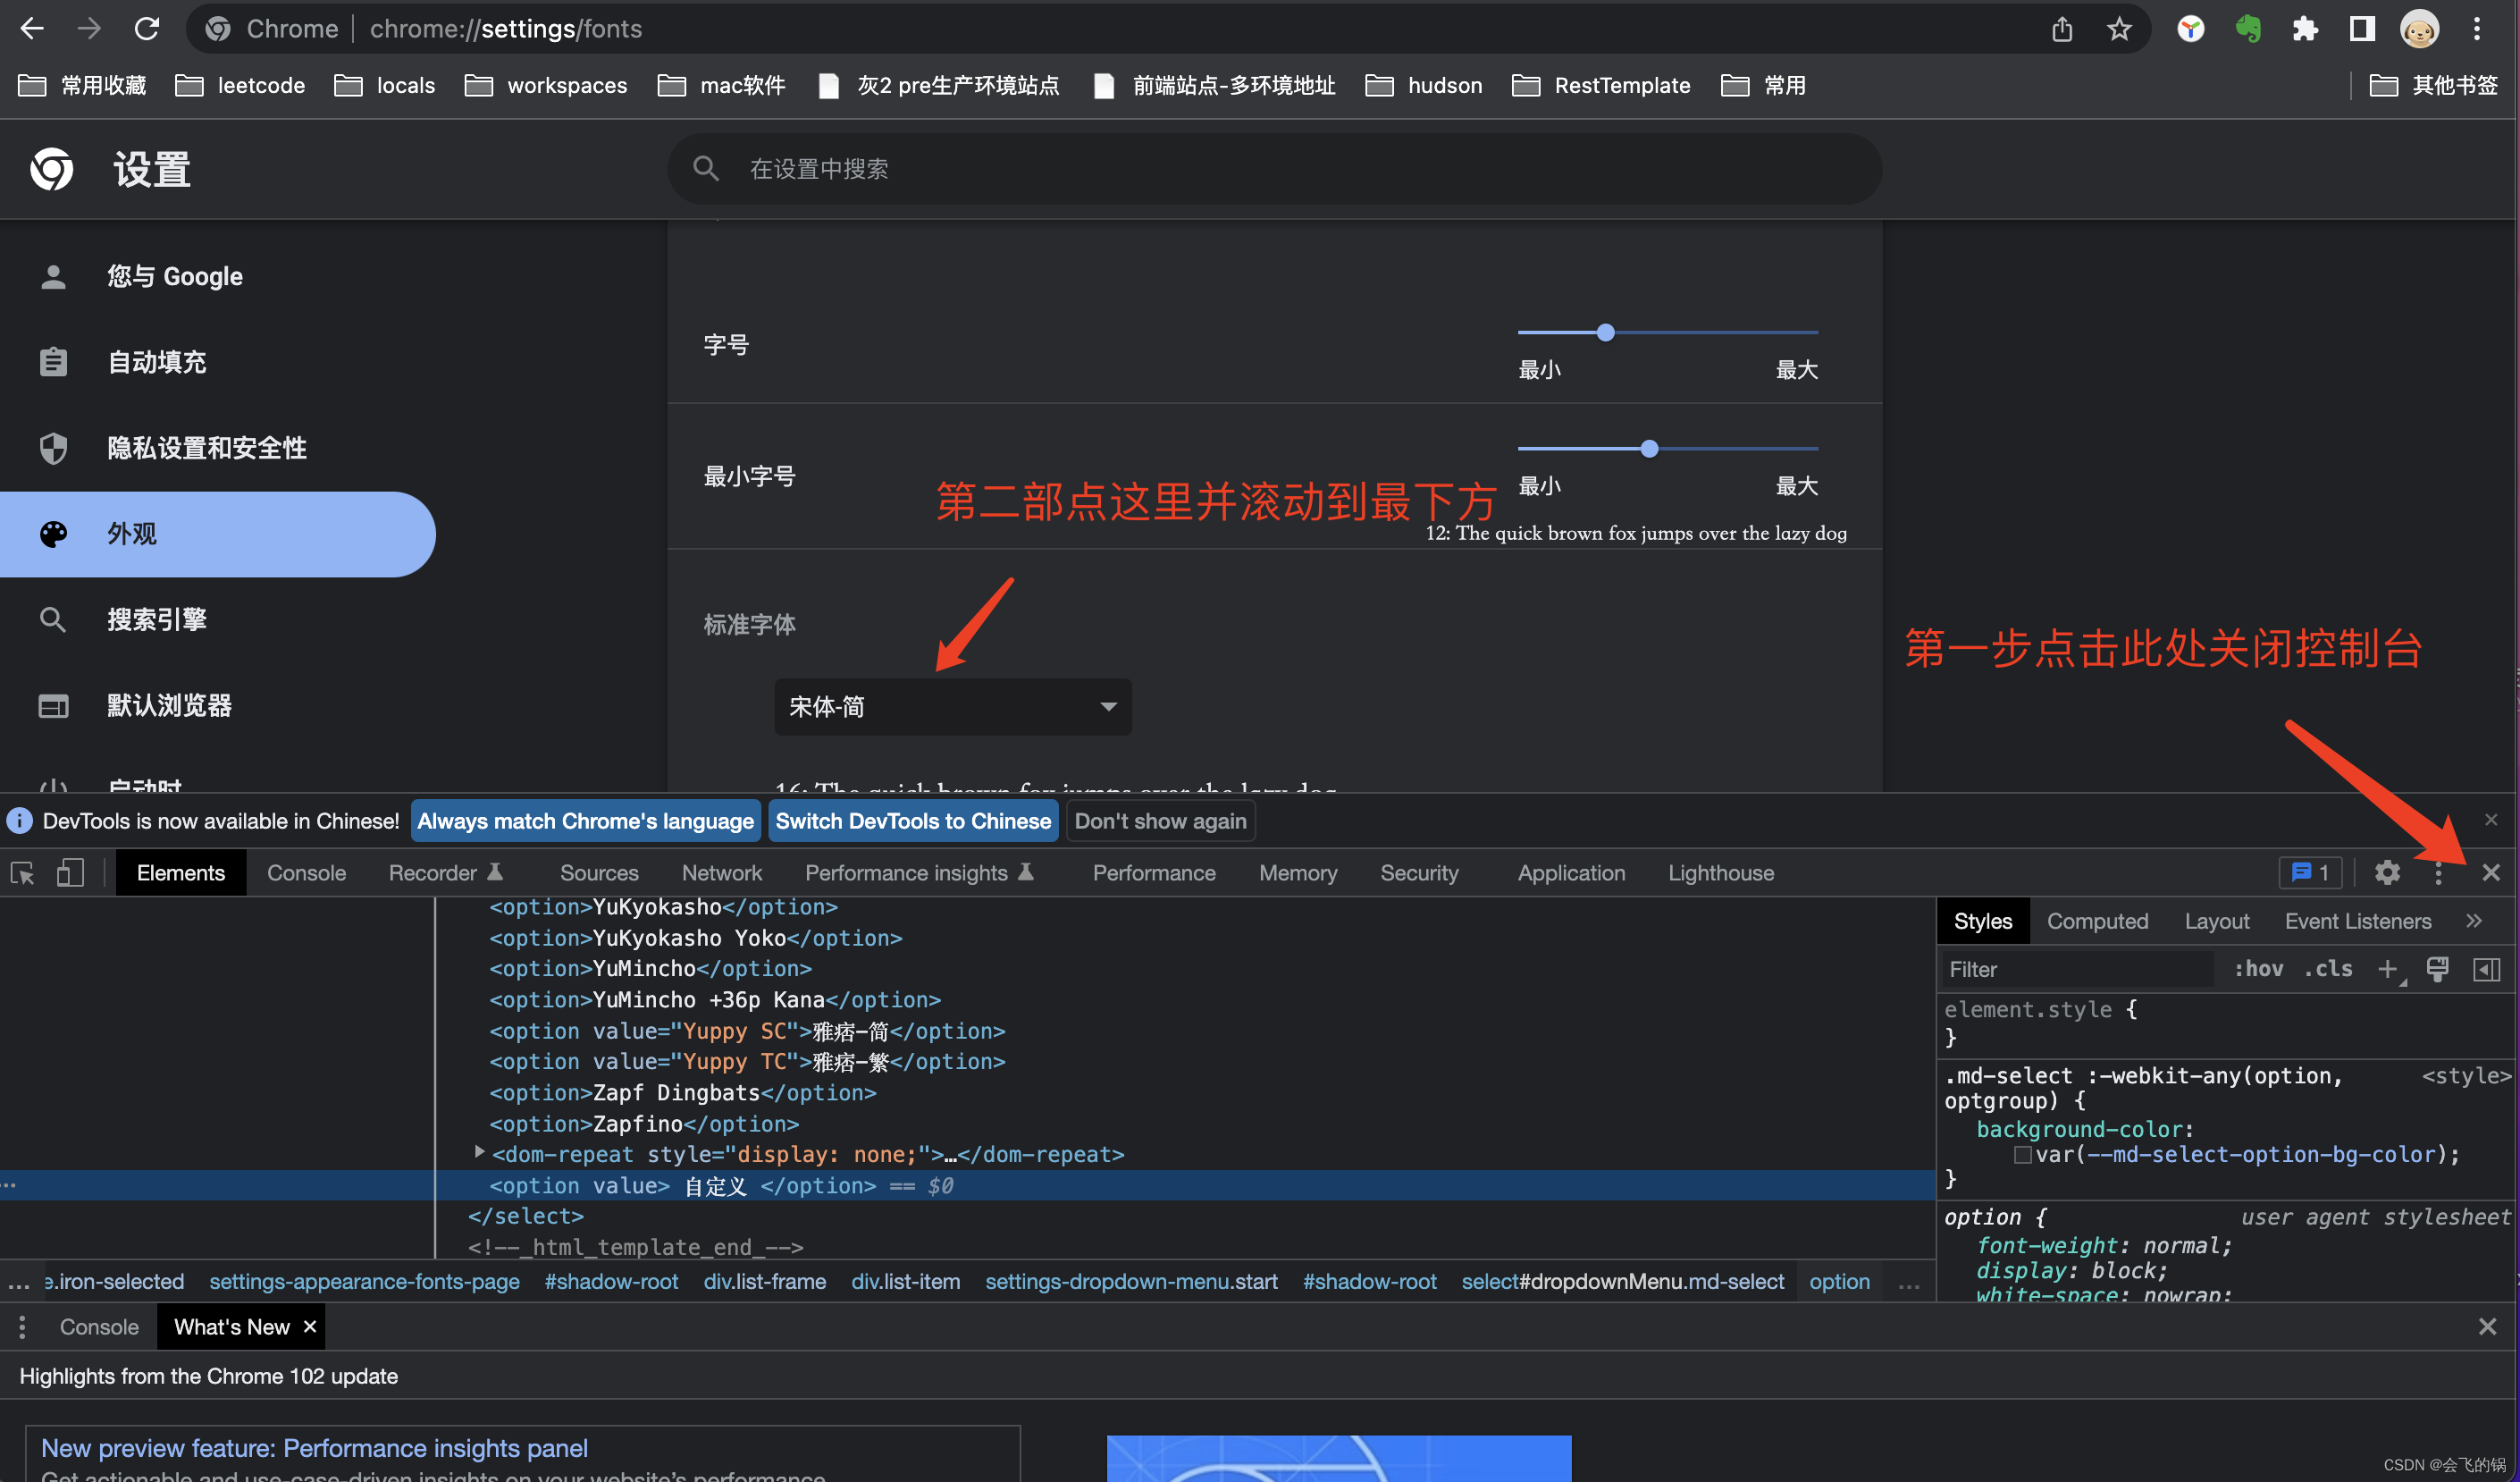The width and height of the screenshot is (2520, 1482).
Task: Click the new style rule plus icon
Action: 2387,969
